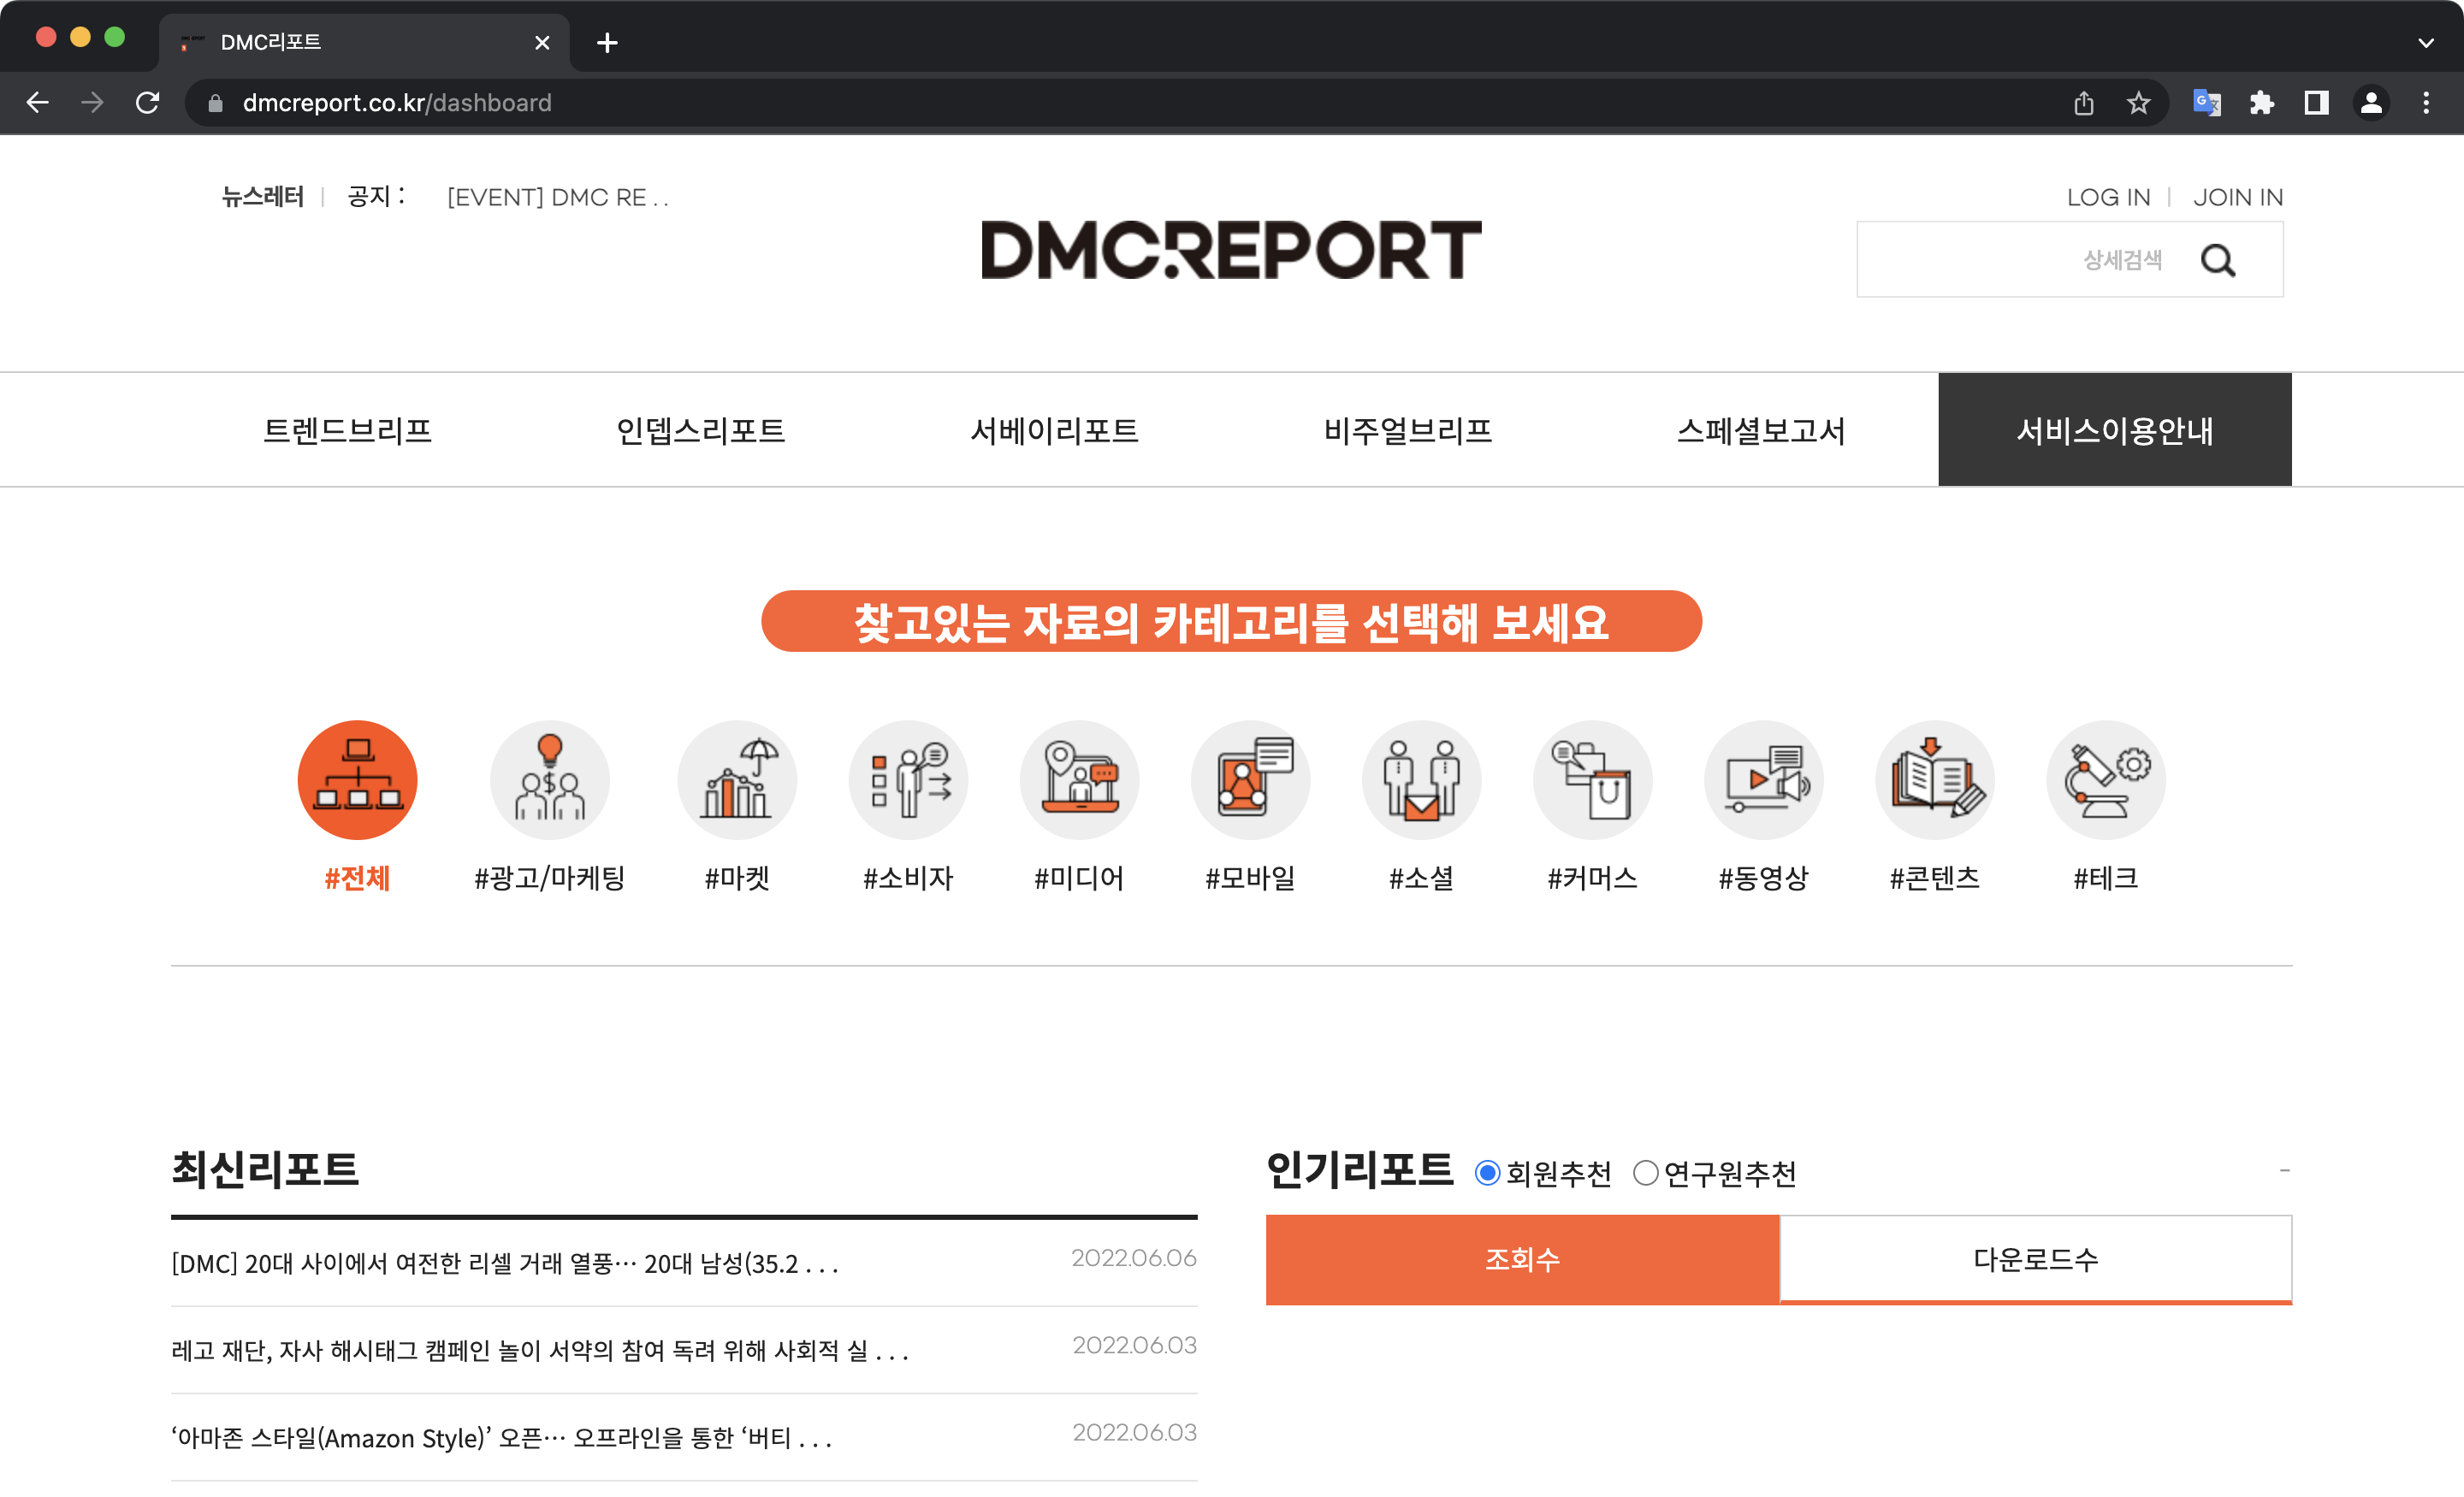
Task: Click the LOG IN link
Action: click(2109, 197)
